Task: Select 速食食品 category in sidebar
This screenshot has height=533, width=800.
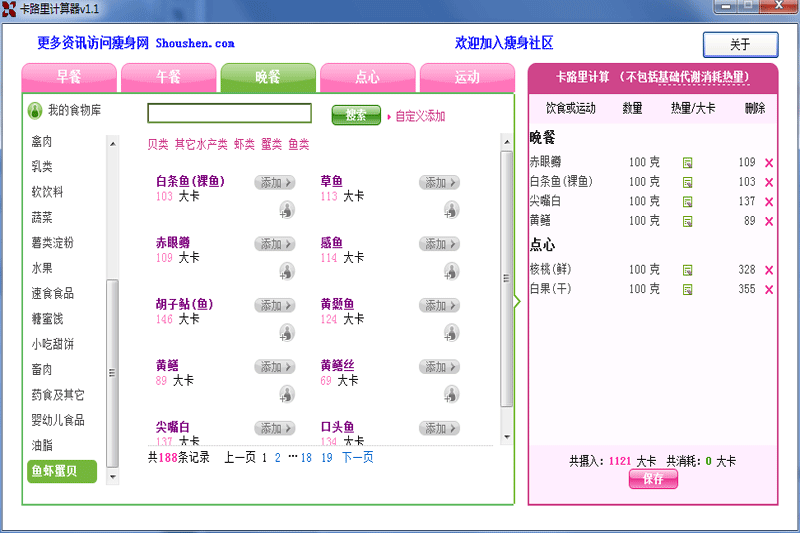Action: [53, 293]
